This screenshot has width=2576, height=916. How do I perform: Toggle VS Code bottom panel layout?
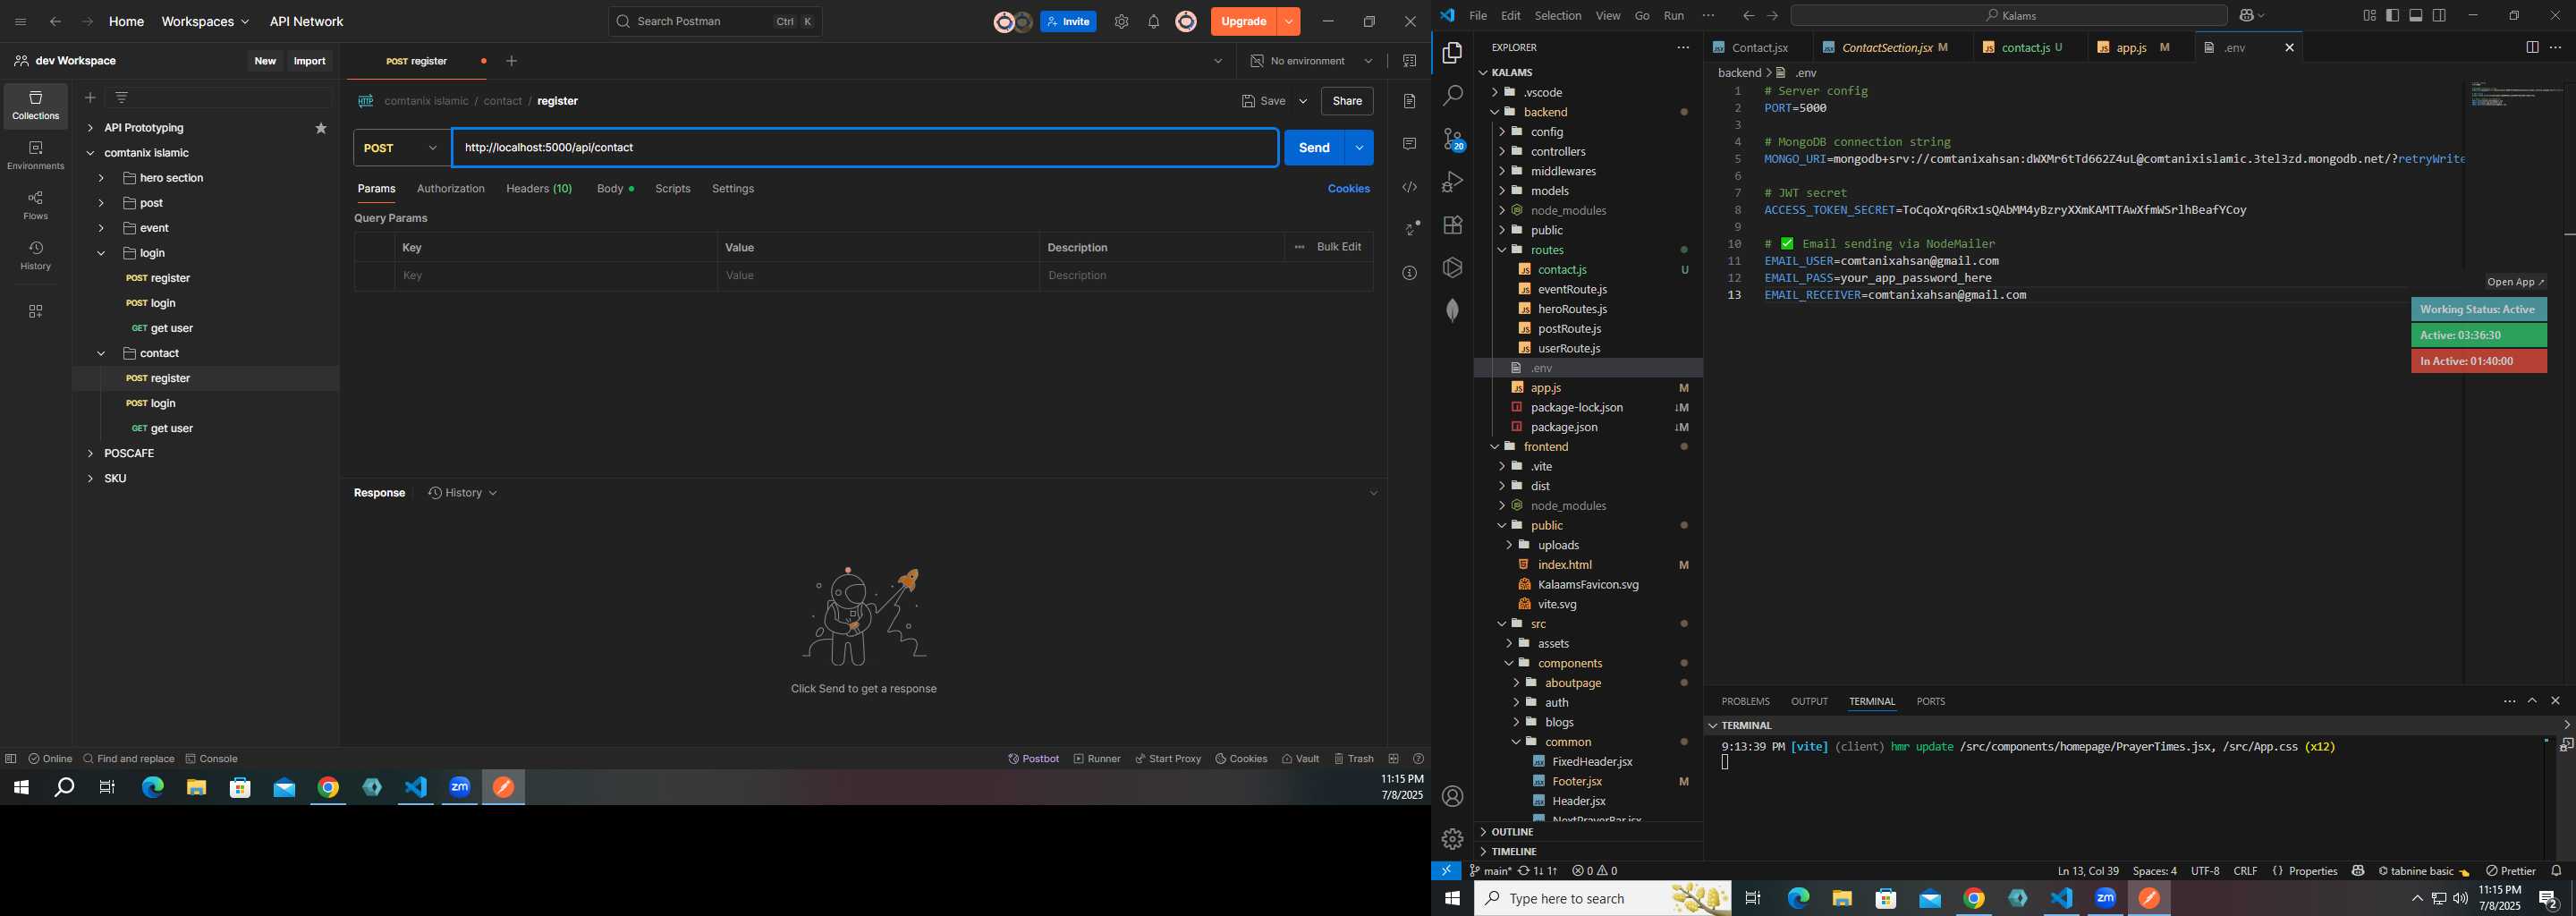2416,15
